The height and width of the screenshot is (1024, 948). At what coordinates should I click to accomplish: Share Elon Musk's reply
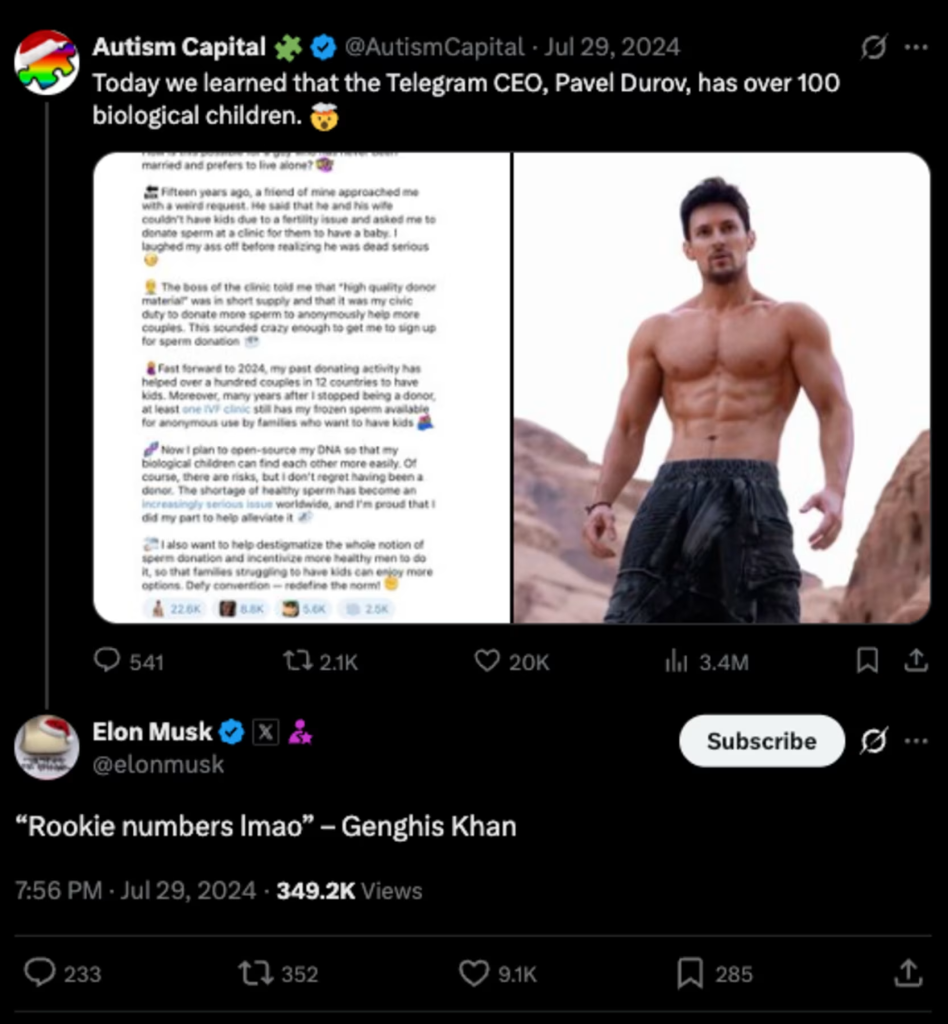coord(908,973)
